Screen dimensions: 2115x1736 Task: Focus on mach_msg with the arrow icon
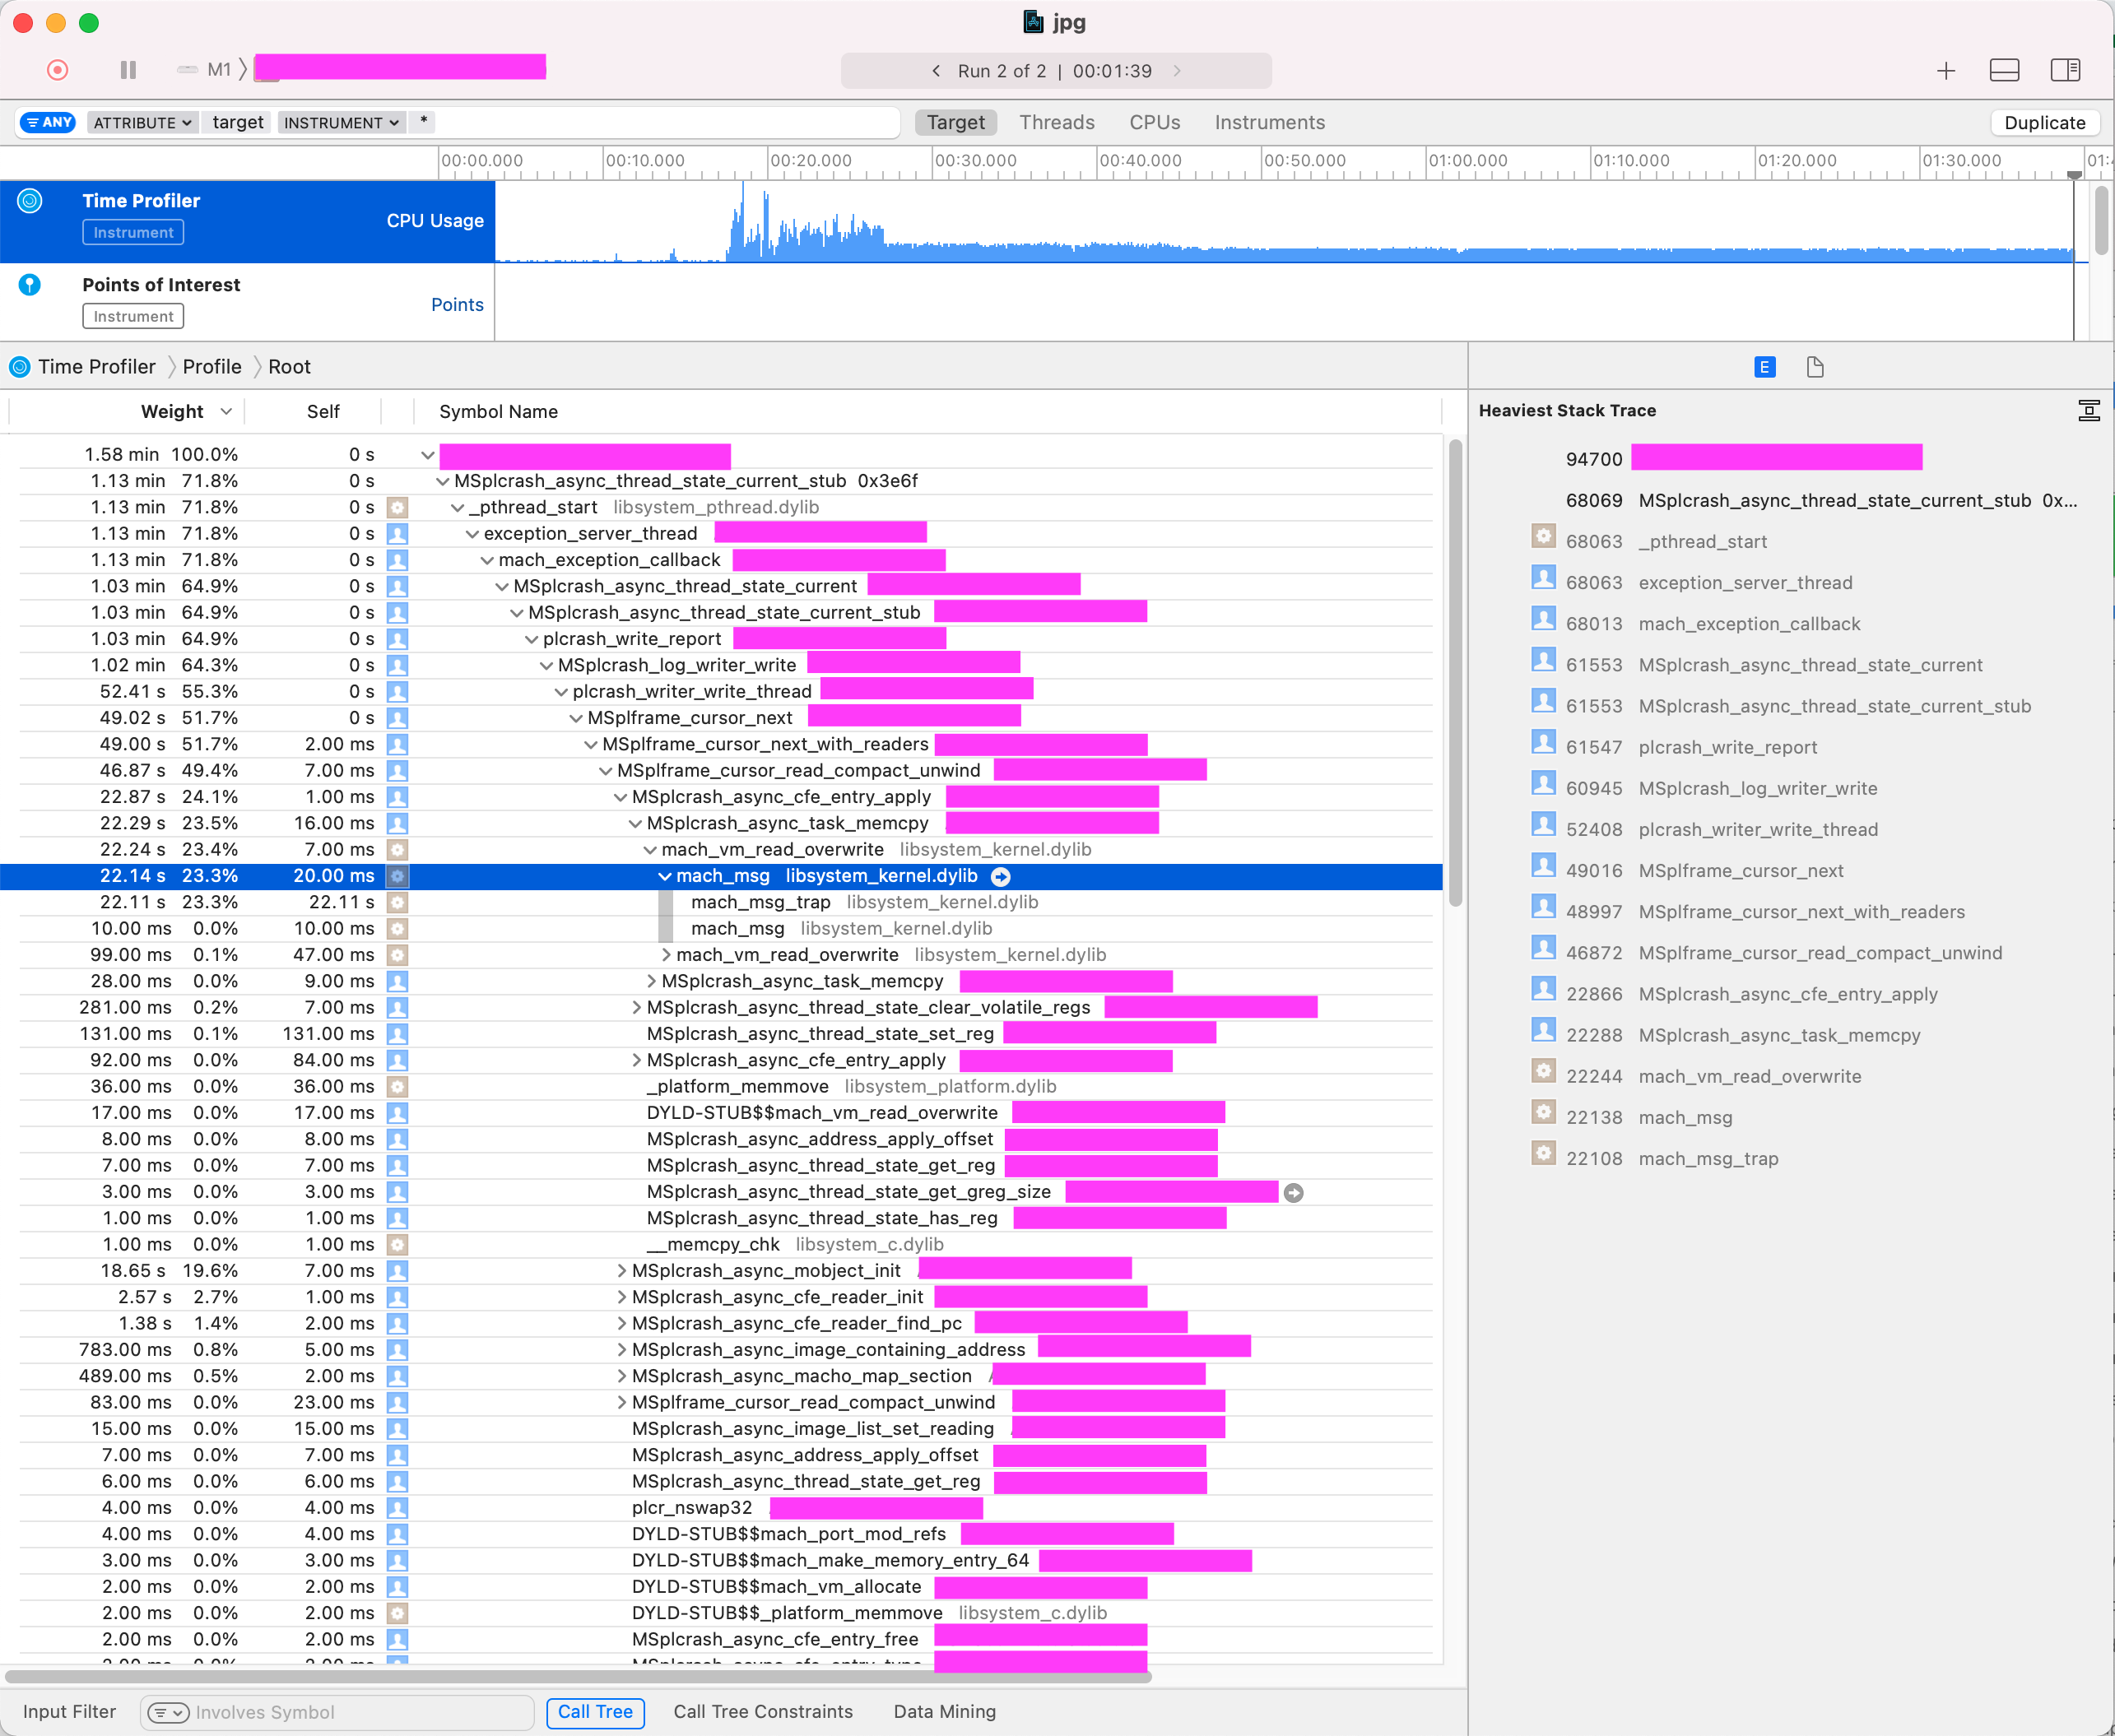click(x=1001, y=877)
